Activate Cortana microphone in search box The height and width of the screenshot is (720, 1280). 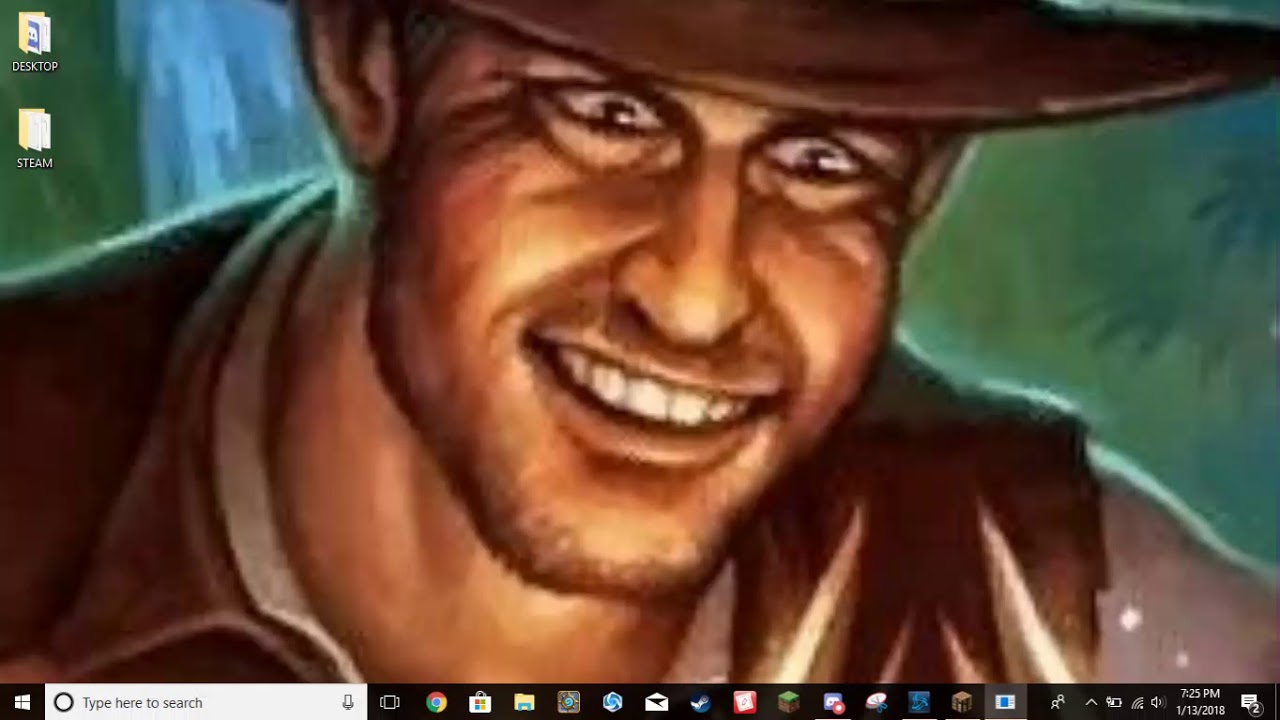(348, 702)
